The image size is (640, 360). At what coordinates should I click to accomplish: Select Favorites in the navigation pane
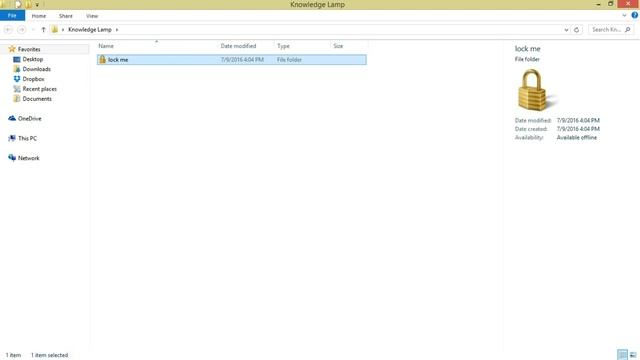29,49
